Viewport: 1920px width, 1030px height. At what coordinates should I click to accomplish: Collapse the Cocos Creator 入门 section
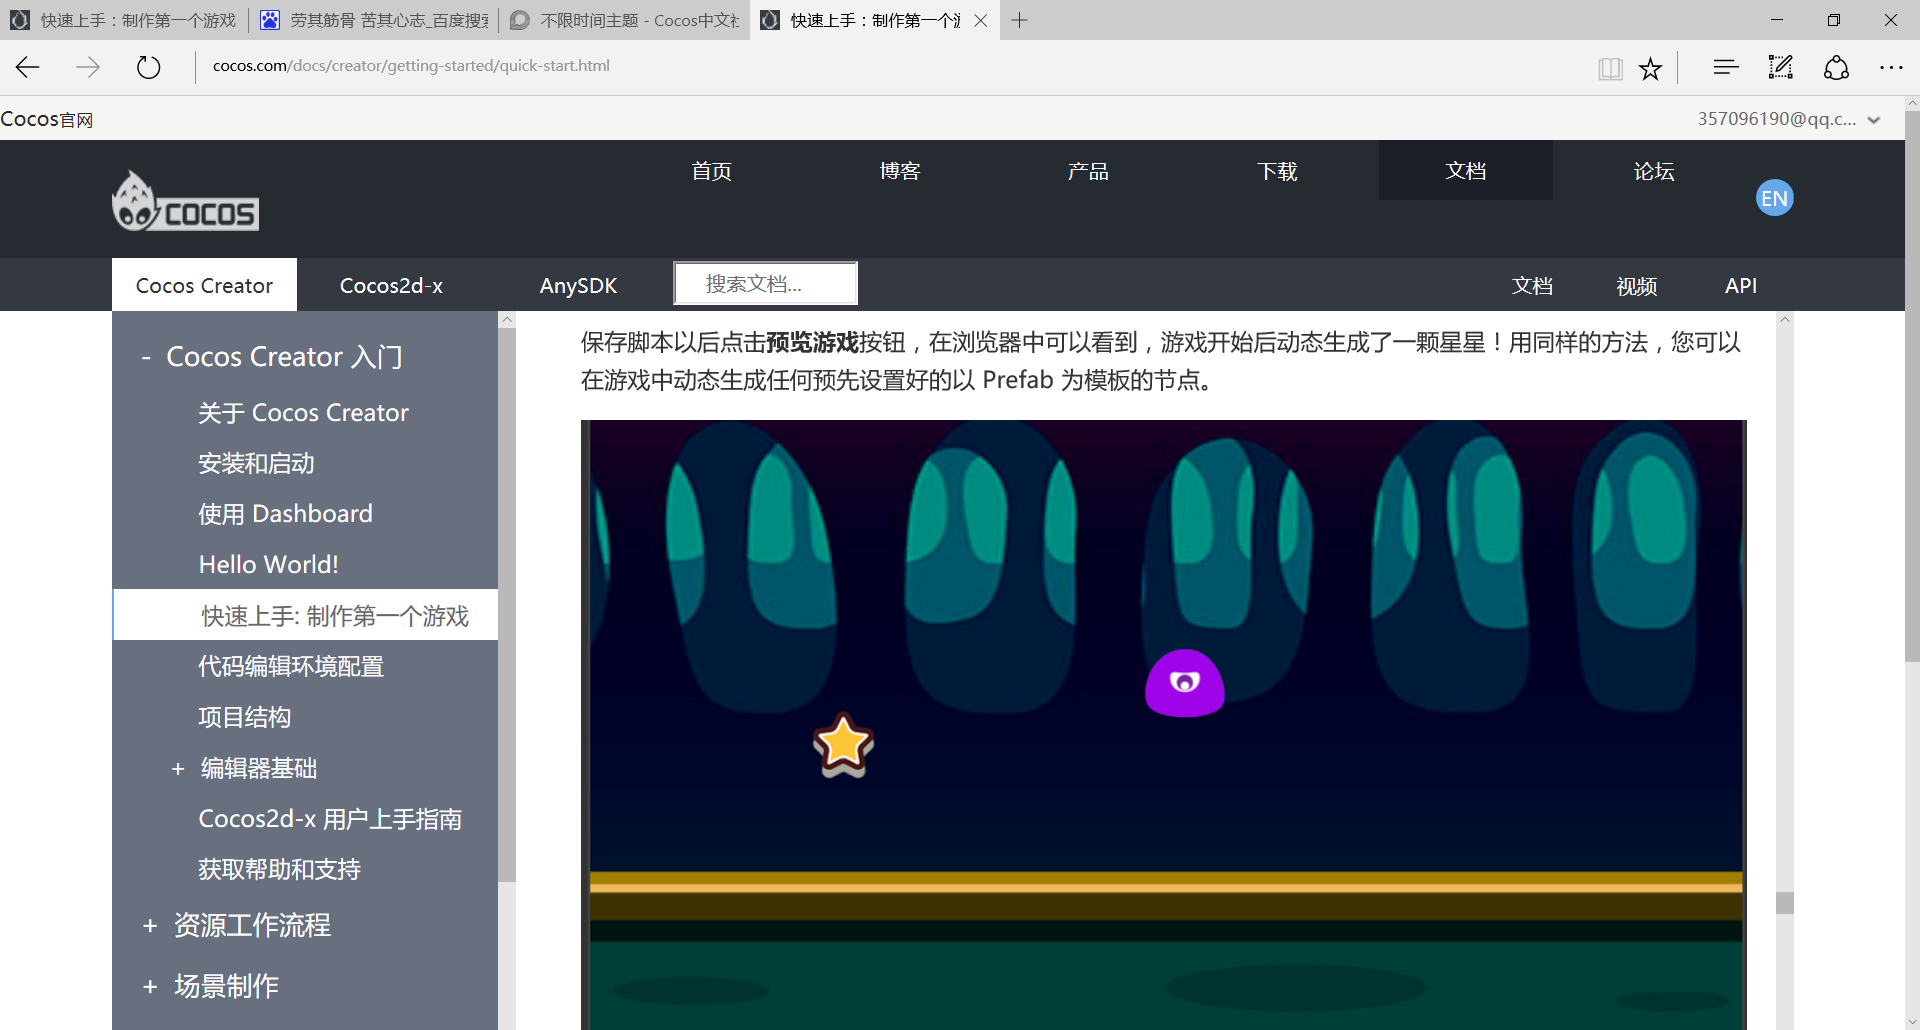click(x=147, y=357)
